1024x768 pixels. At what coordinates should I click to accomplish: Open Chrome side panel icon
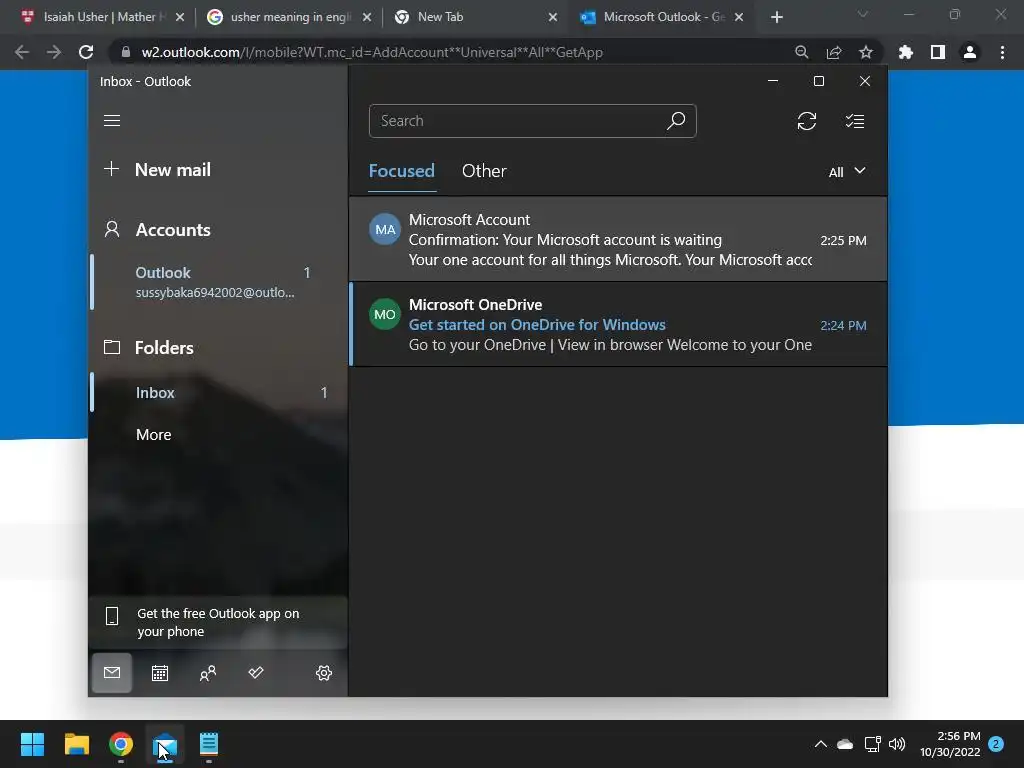938,52
